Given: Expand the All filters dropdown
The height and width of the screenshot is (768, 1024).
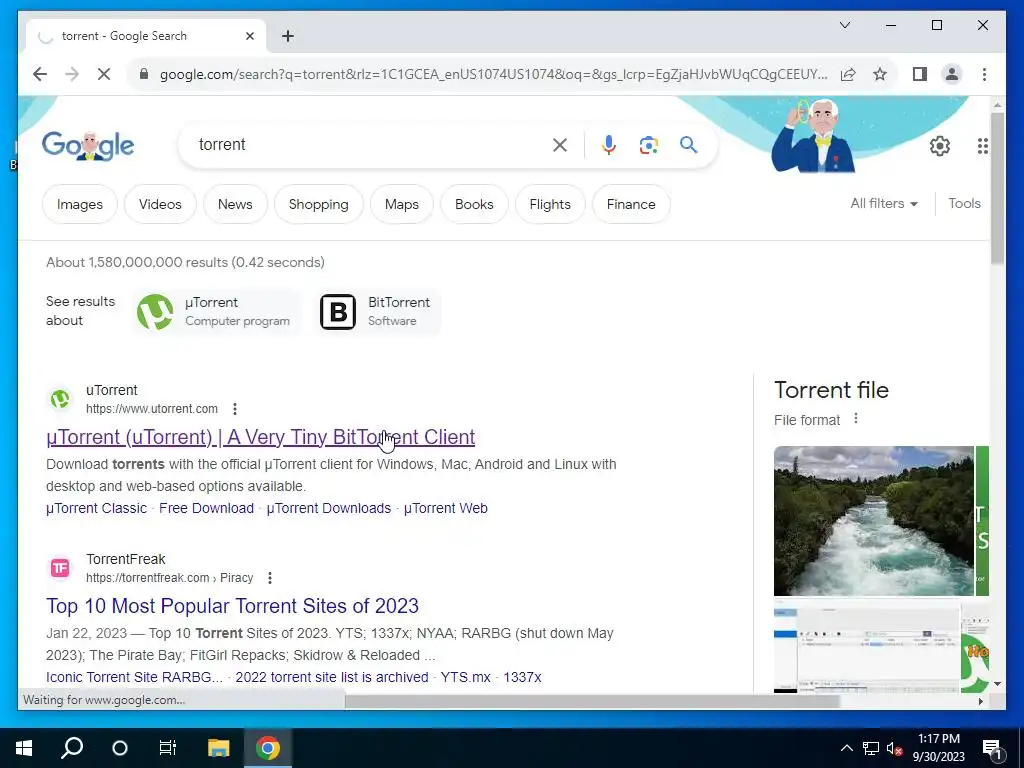Looking at the screenshot, I should click(x=884, y=204).
